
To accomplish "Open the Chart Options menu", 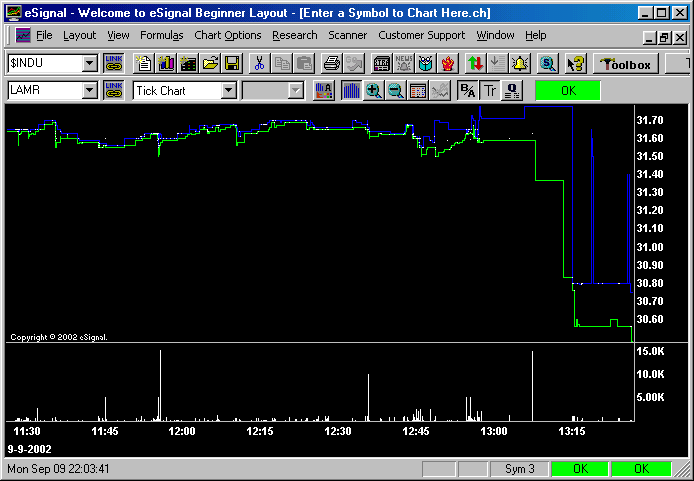I will [228, 35].
